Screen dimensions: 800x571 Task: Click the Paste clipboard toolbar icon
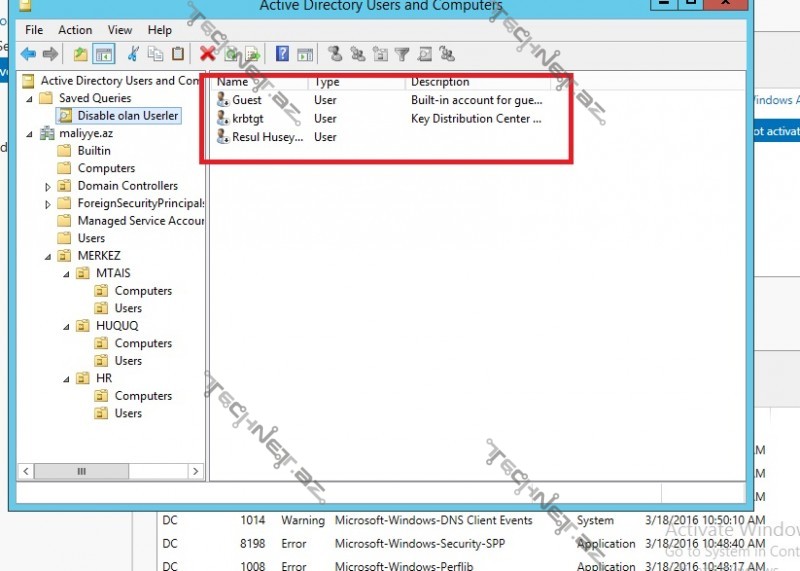(178, 54)
